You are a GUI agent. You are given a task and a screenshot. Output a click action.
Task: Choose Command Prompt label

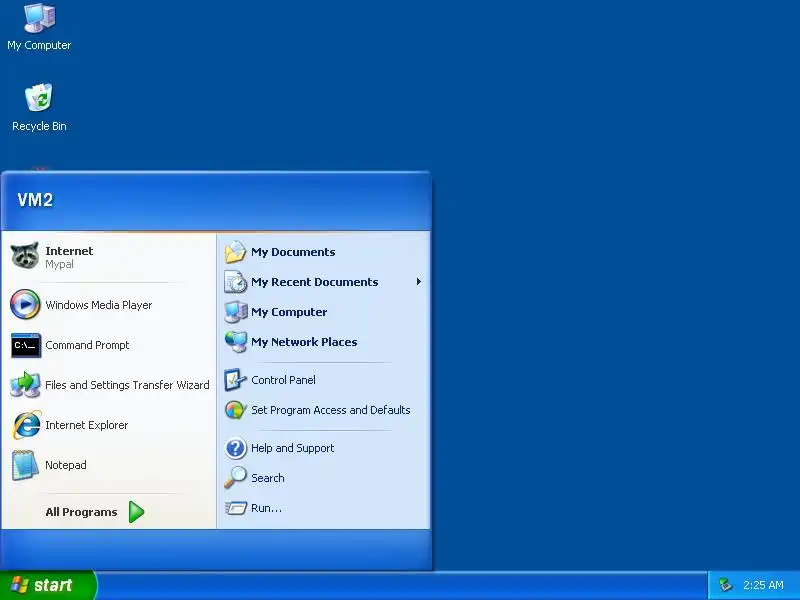87,345
